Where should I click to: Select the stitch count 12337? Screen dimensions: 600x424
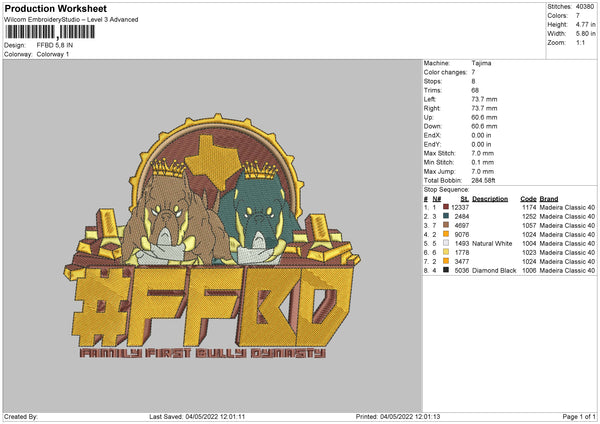point(460,207)
